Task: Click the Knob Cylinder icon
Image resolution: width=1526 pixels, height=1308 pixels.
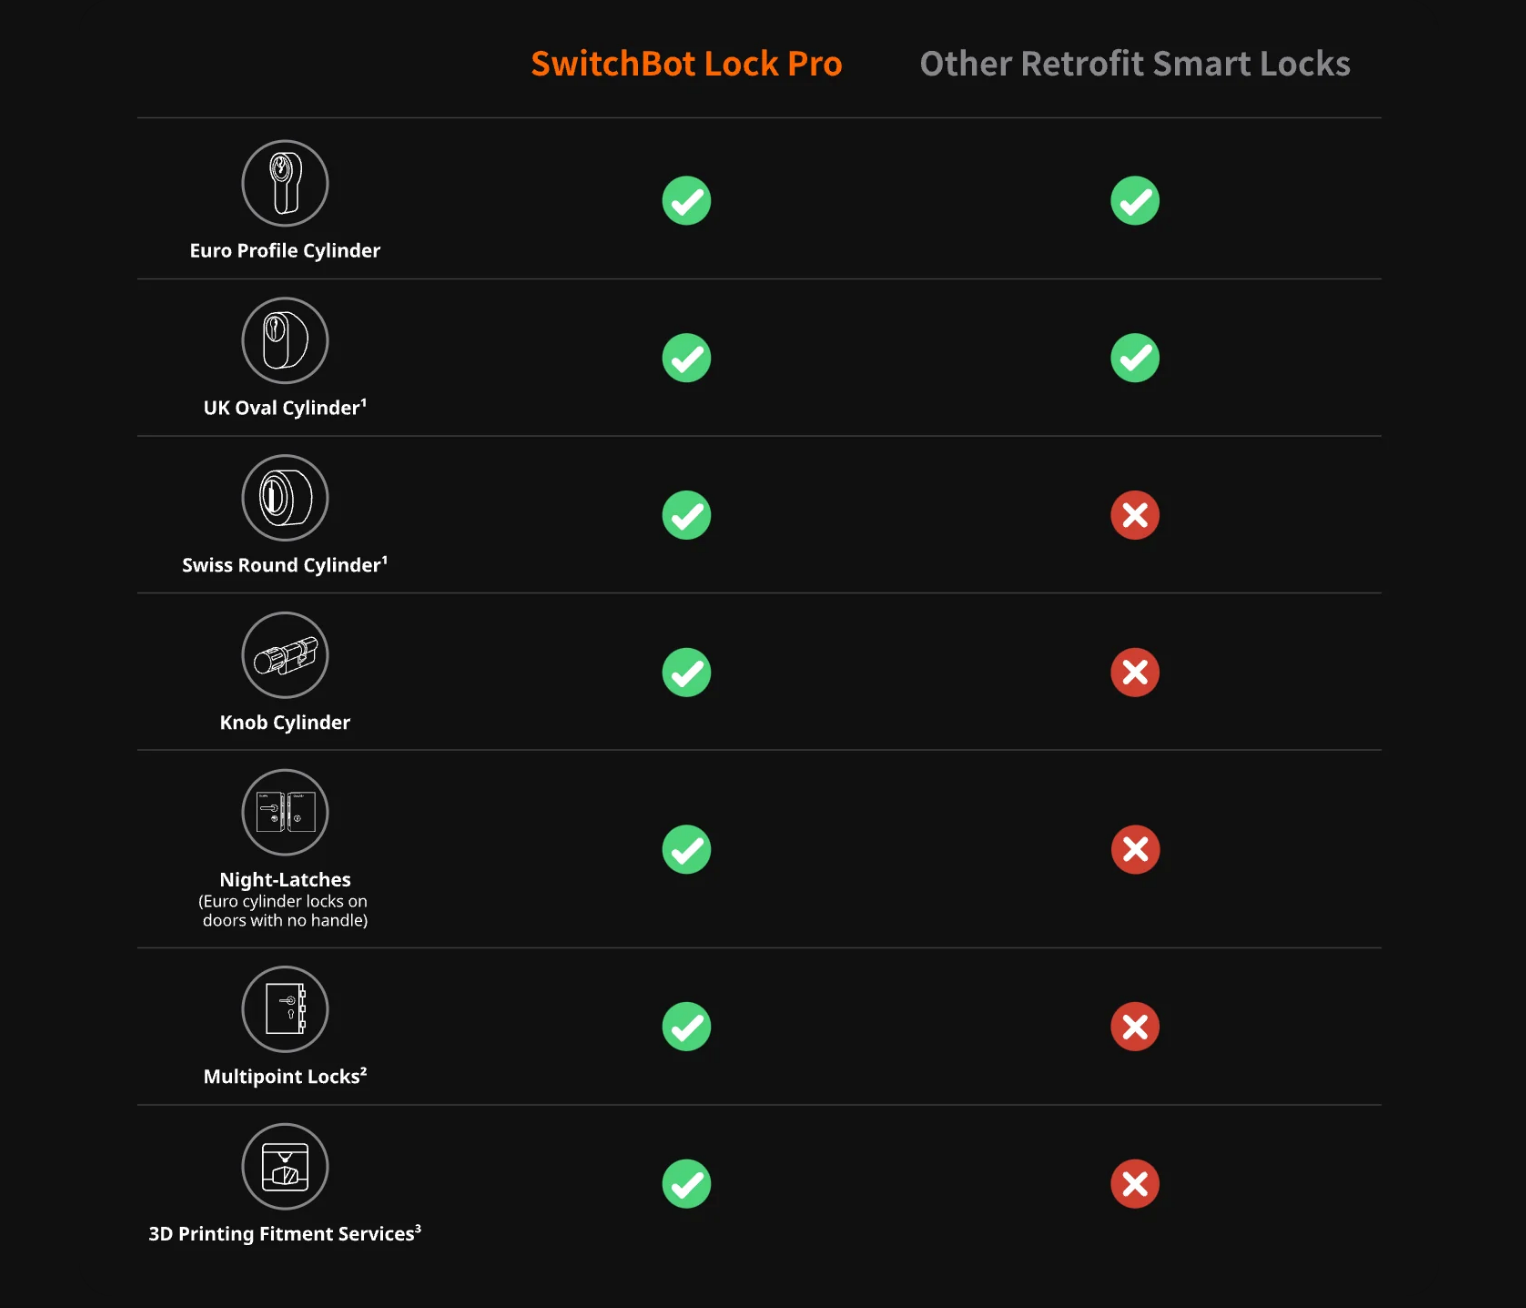Action: point(285,655)
